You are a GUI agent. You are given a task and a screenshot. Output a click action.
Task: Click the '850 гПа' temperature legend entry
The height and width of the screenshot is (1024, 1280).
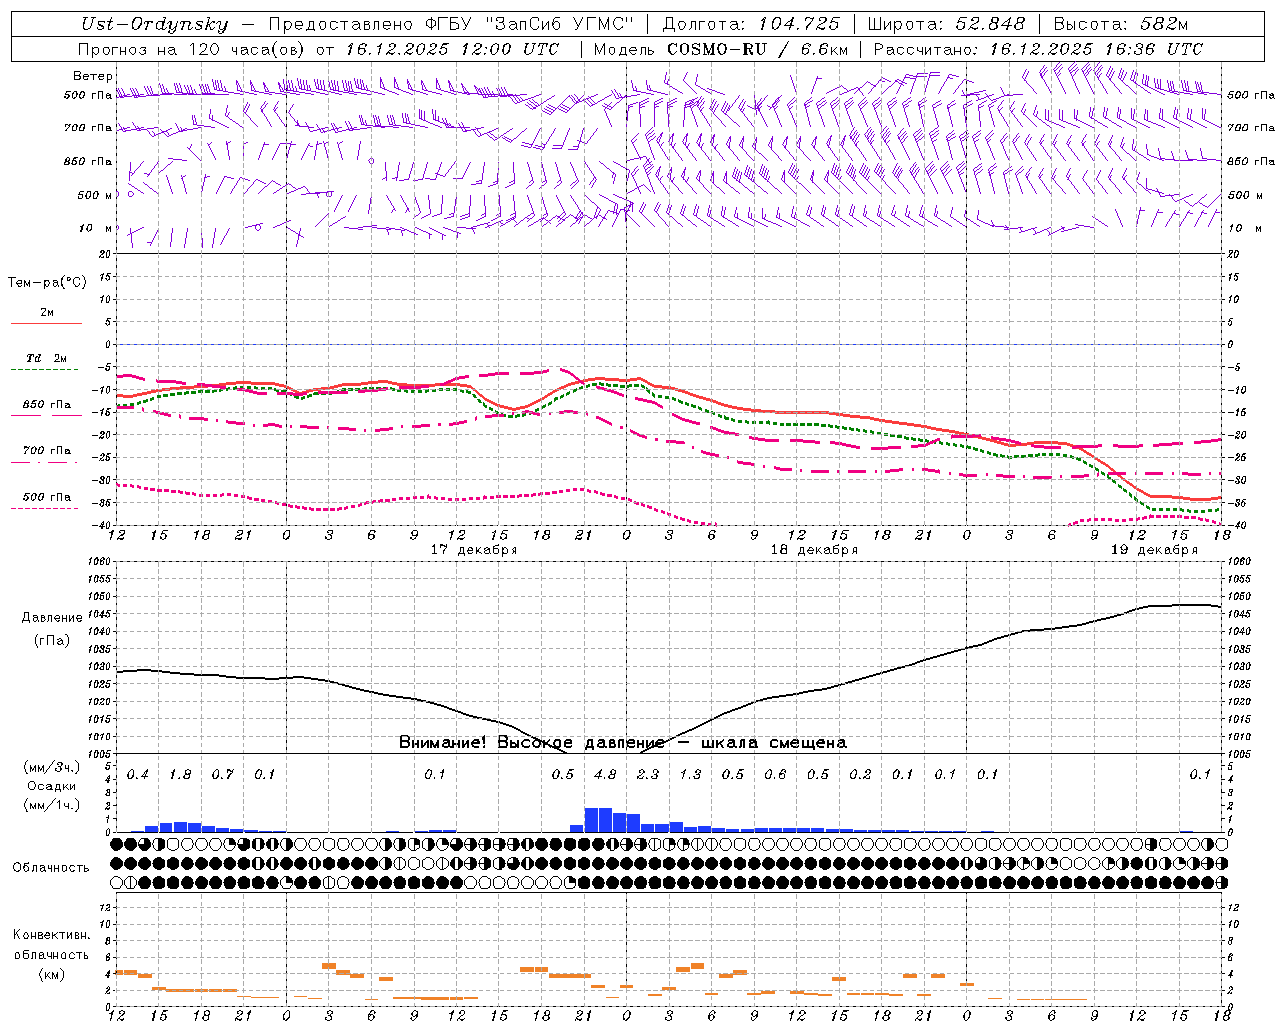(47, 405)
